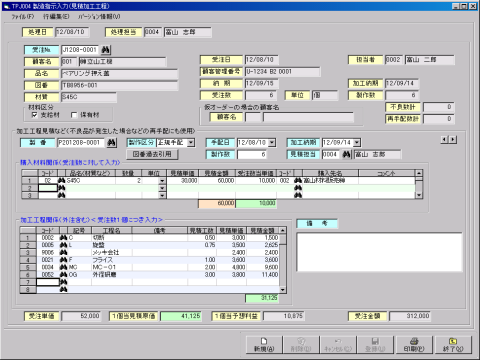Click binoculars lookup icon next to 製番 field

(x=111, y=143)
